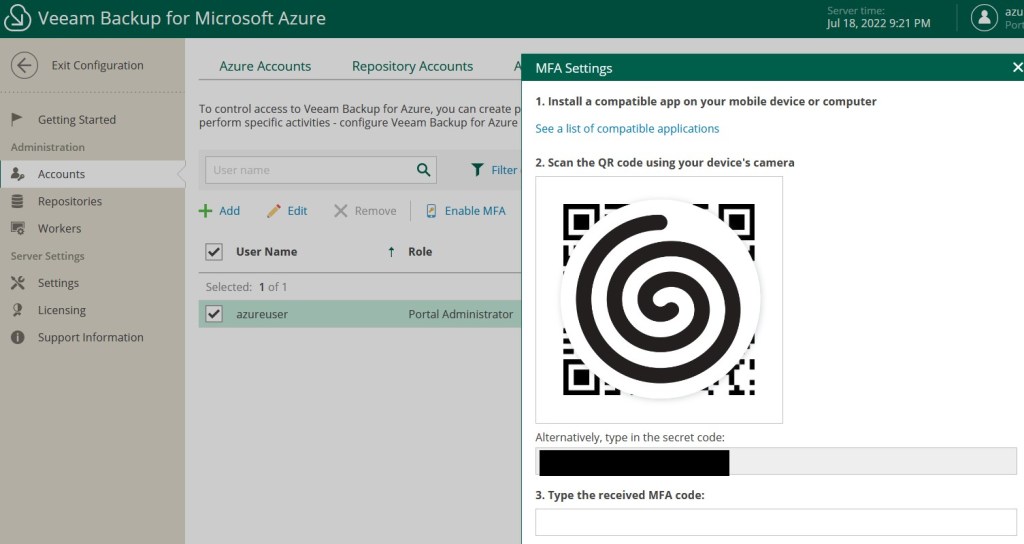The width and height of the screenshot is (1024, 544).
Task: Click the green plus Add icon
Action: pyautogui.click(x=205, y=211)
